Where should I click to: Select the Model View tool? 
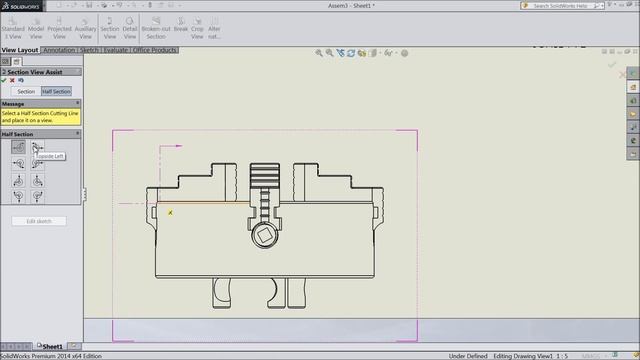36,28
